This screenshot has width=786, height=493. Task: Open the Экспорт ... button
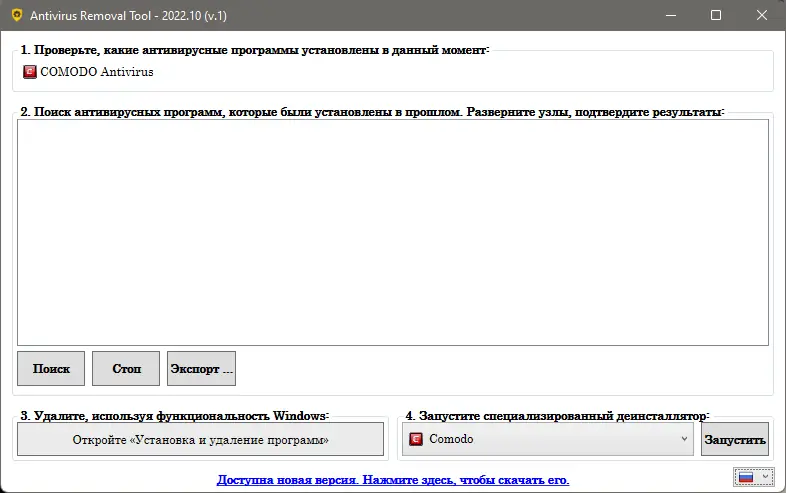(x=202, y=369)
